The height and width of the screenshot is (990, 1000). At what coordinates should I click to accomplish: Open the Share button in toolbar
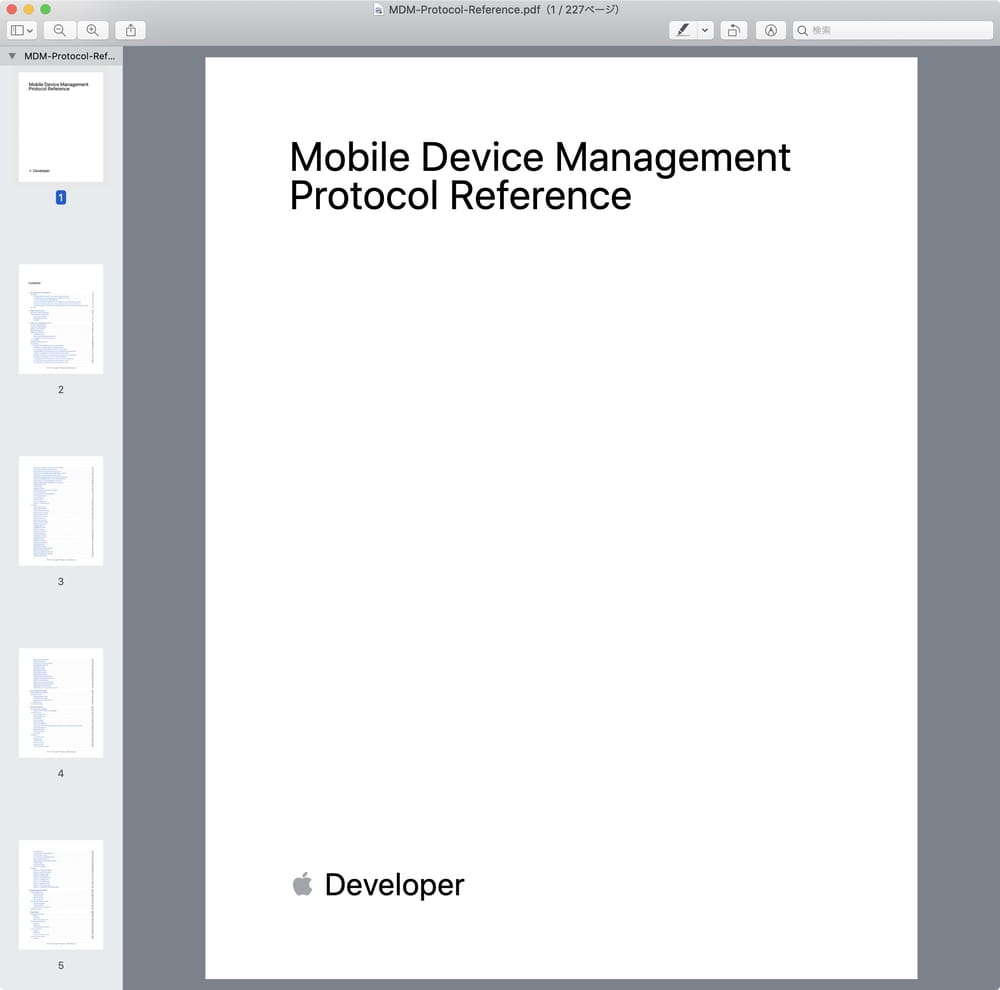click(131, 30)
